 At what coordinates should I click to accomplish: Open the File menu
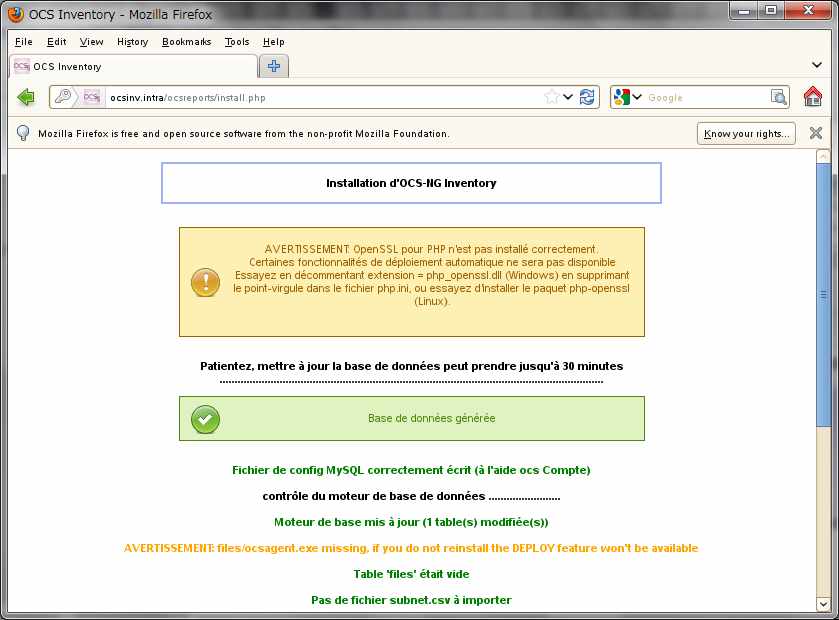pyautogui.click(x=24, y=42)
